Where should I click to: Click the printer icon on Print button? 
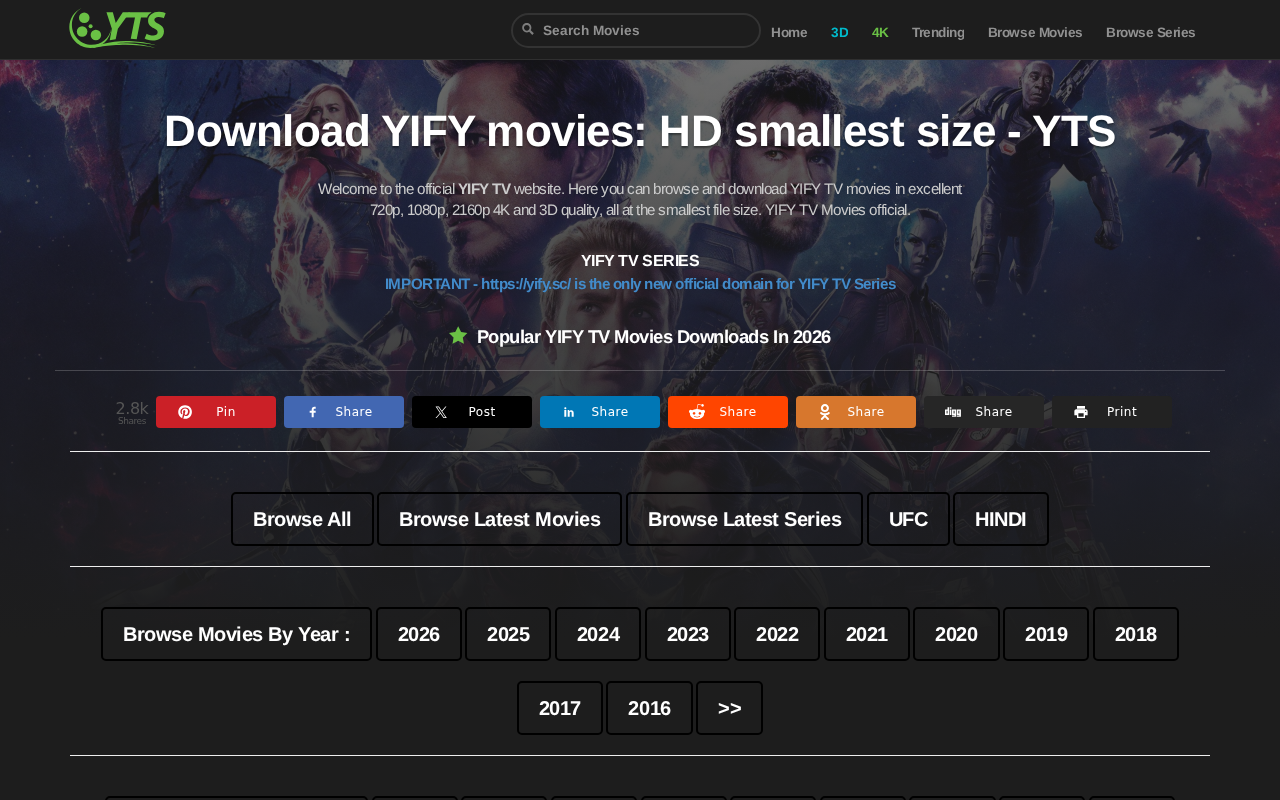(x=1081, y=412)
